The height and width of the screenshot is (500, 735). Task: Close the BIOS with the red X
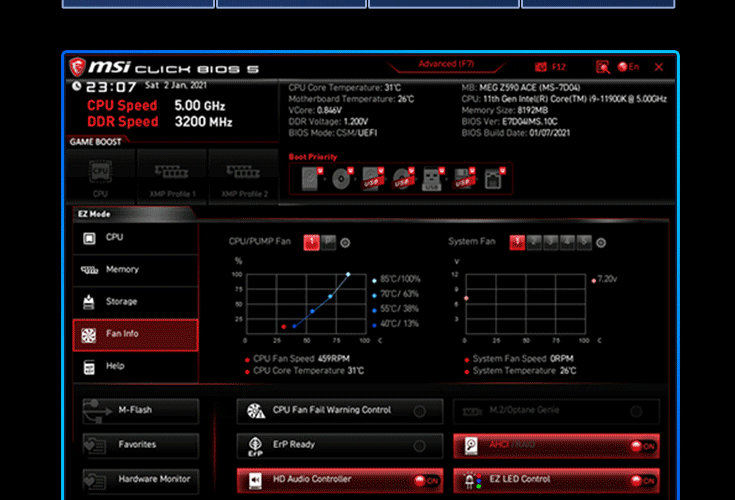[659, 67]
